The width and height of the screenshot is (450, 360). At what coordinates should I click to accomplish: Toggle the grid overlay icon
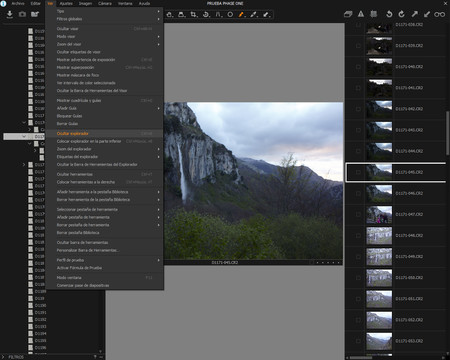[374, 14]
